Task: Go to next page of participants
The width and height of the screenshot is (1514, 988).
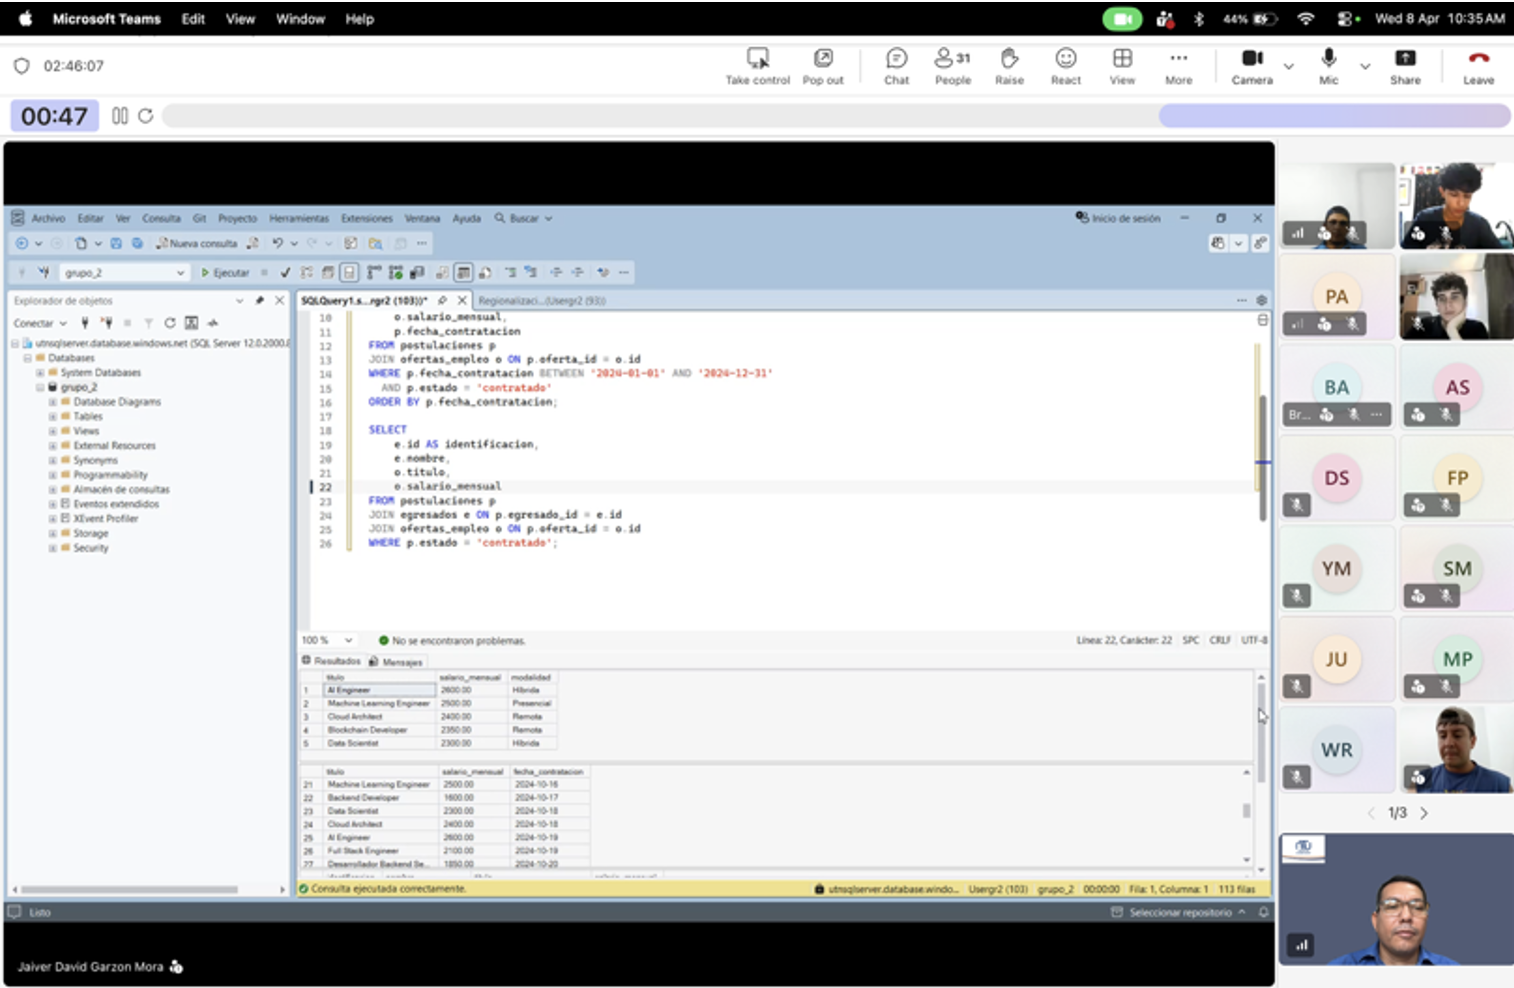Action: (x=1424, y=813)
